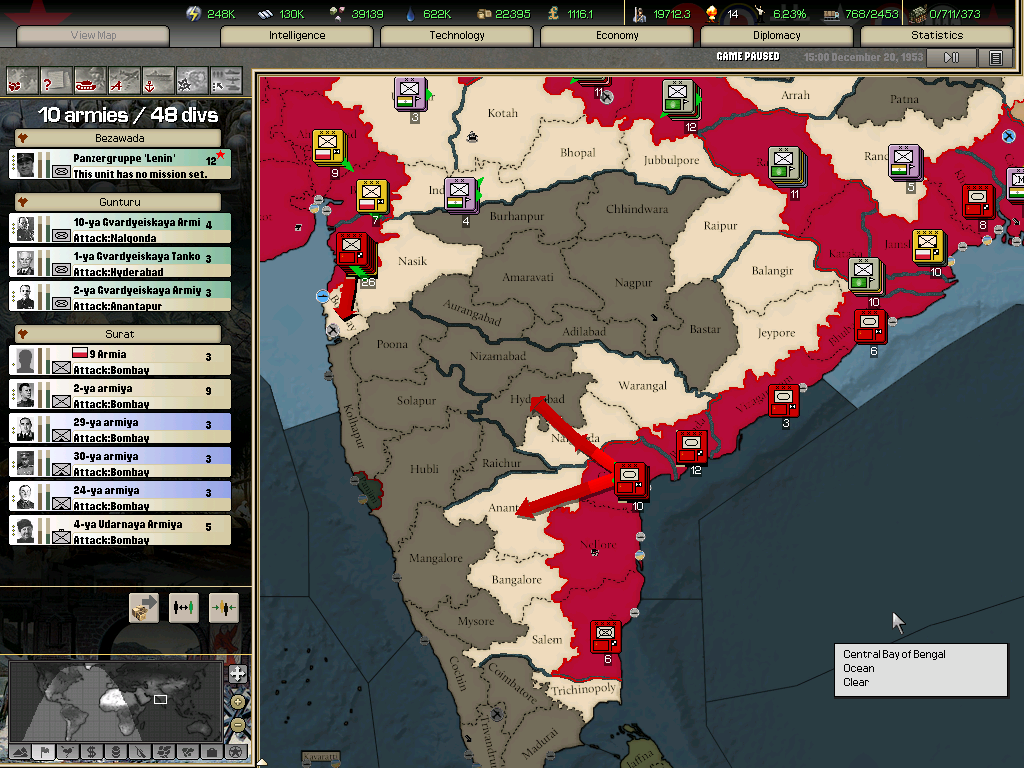Collapse the Surat province group
Screen dimensions: 1024x768
[22, 333]
